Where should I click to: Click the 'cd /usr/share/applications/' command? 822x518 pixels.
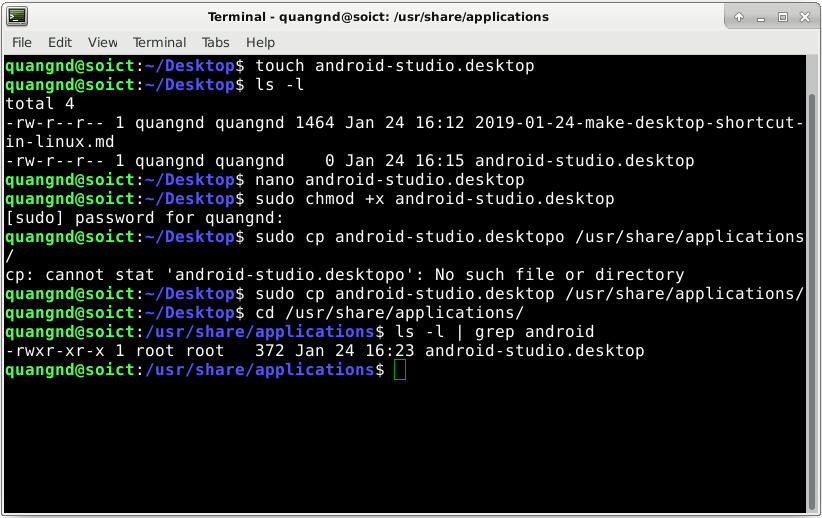[x=390, y=313]
